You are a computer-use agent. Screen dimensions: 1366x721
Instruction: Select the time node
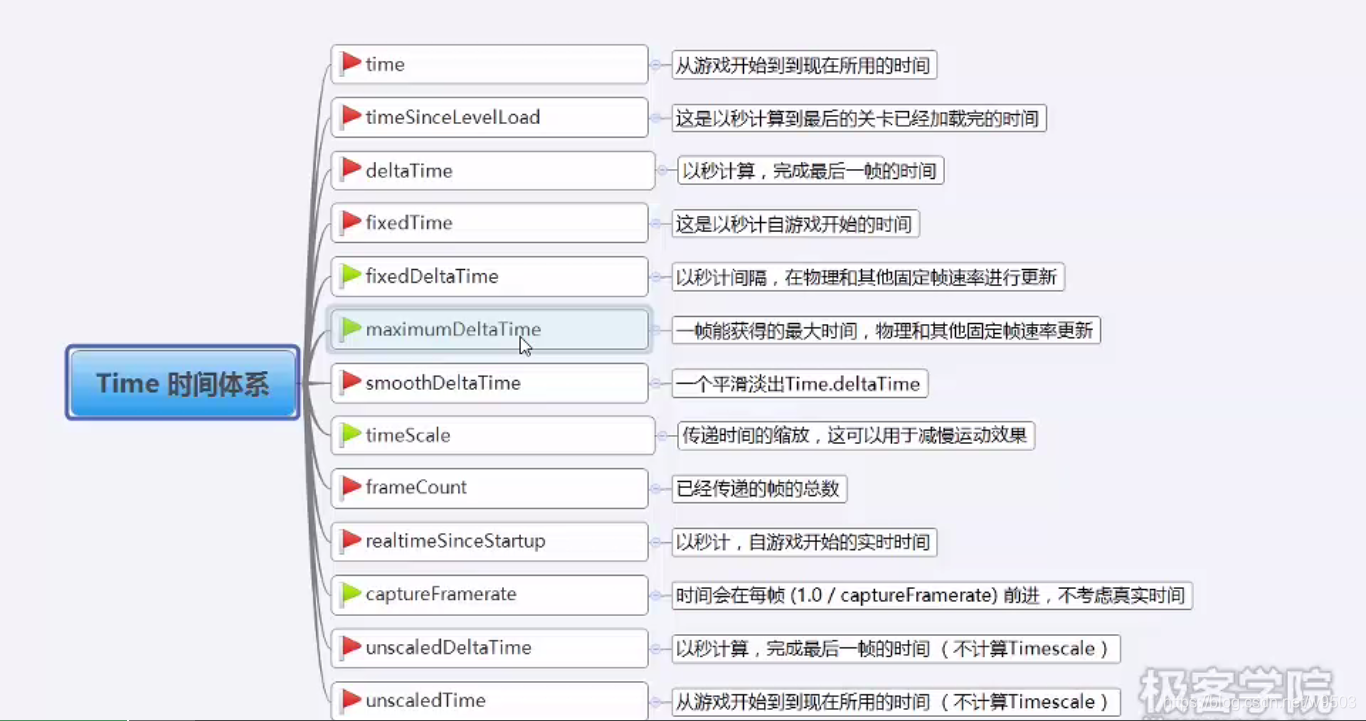coord(490,64)
